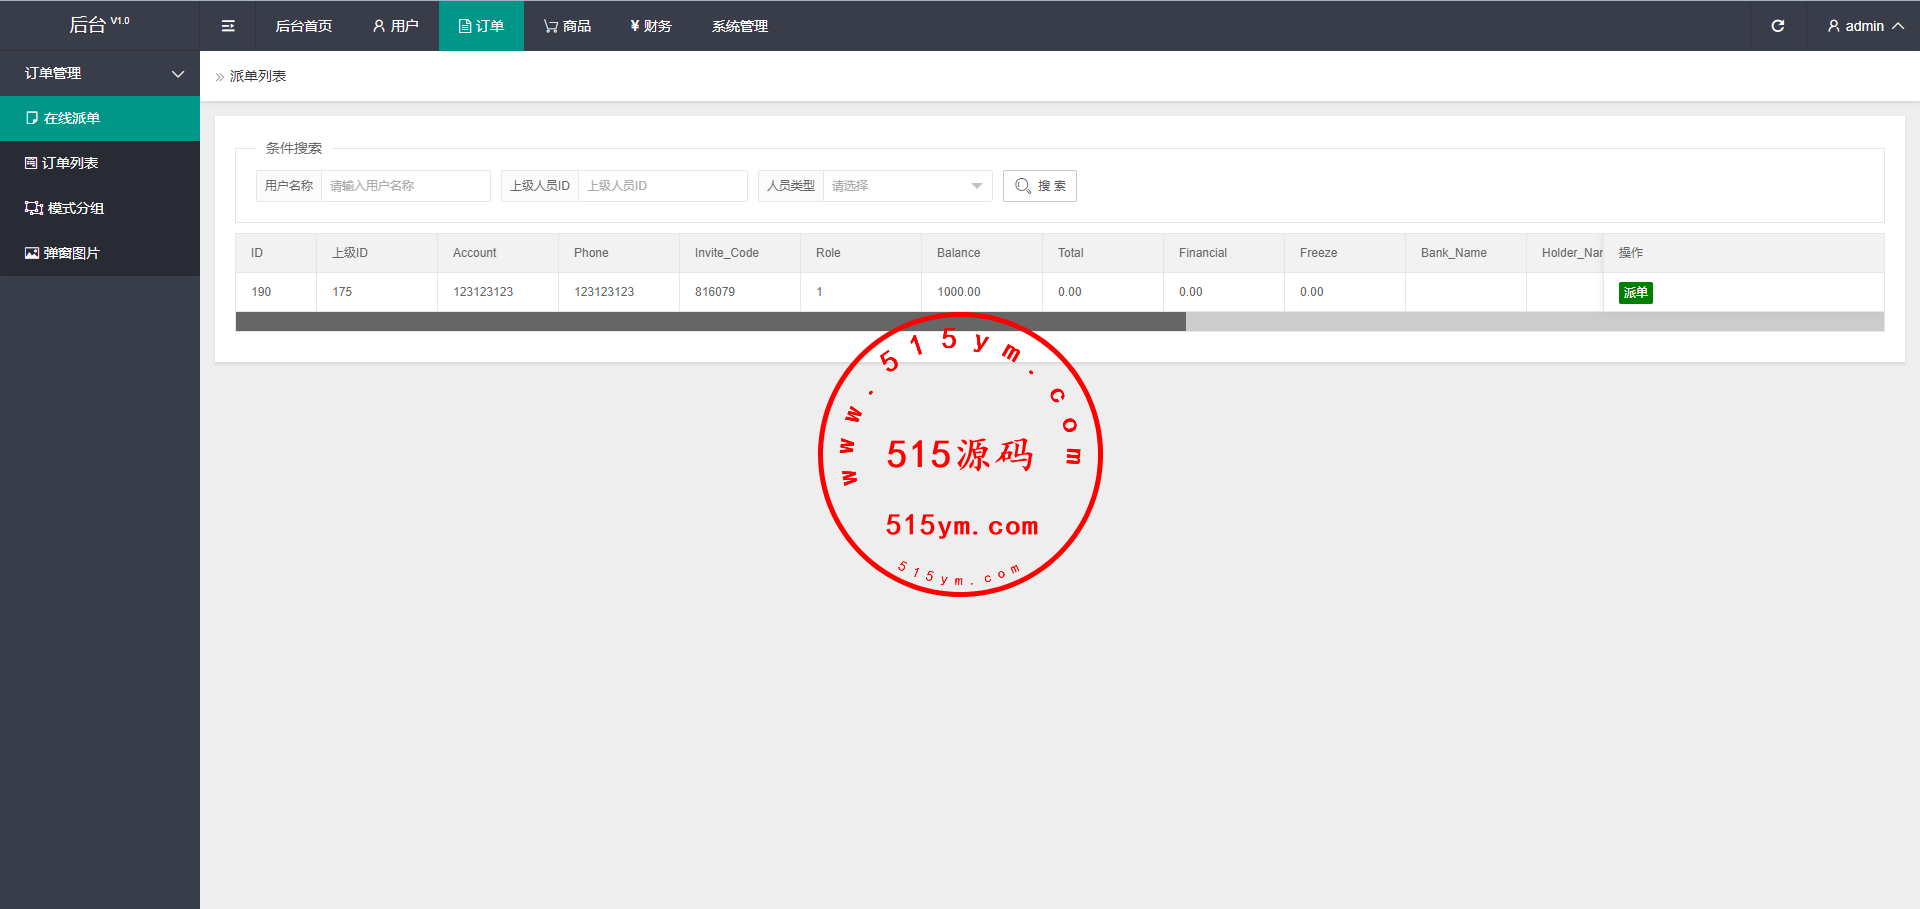1920x909 pixels.
Task: Select 在线派单 in the sidebar
Action: [72, 118]
